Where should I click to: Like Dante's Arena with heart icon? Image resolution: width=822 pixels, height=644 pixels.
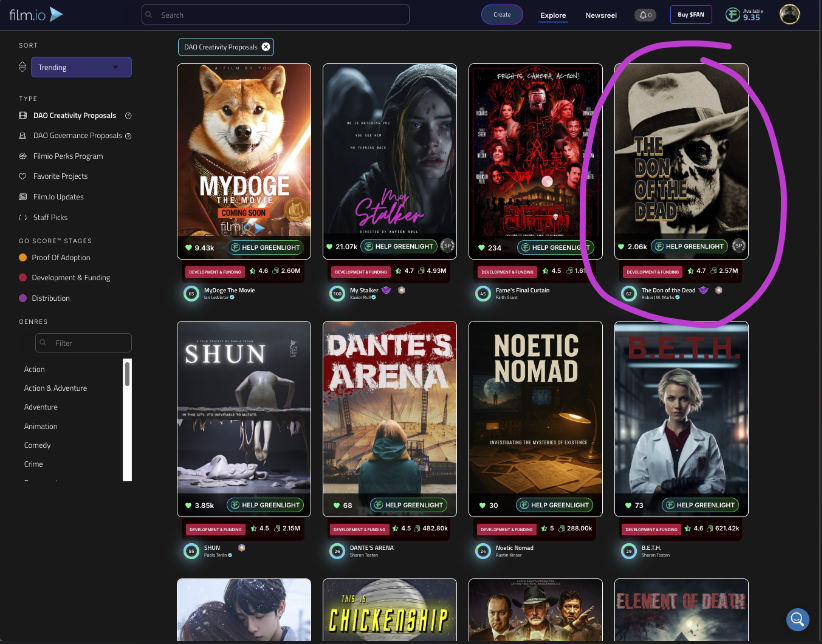(337, 506)
